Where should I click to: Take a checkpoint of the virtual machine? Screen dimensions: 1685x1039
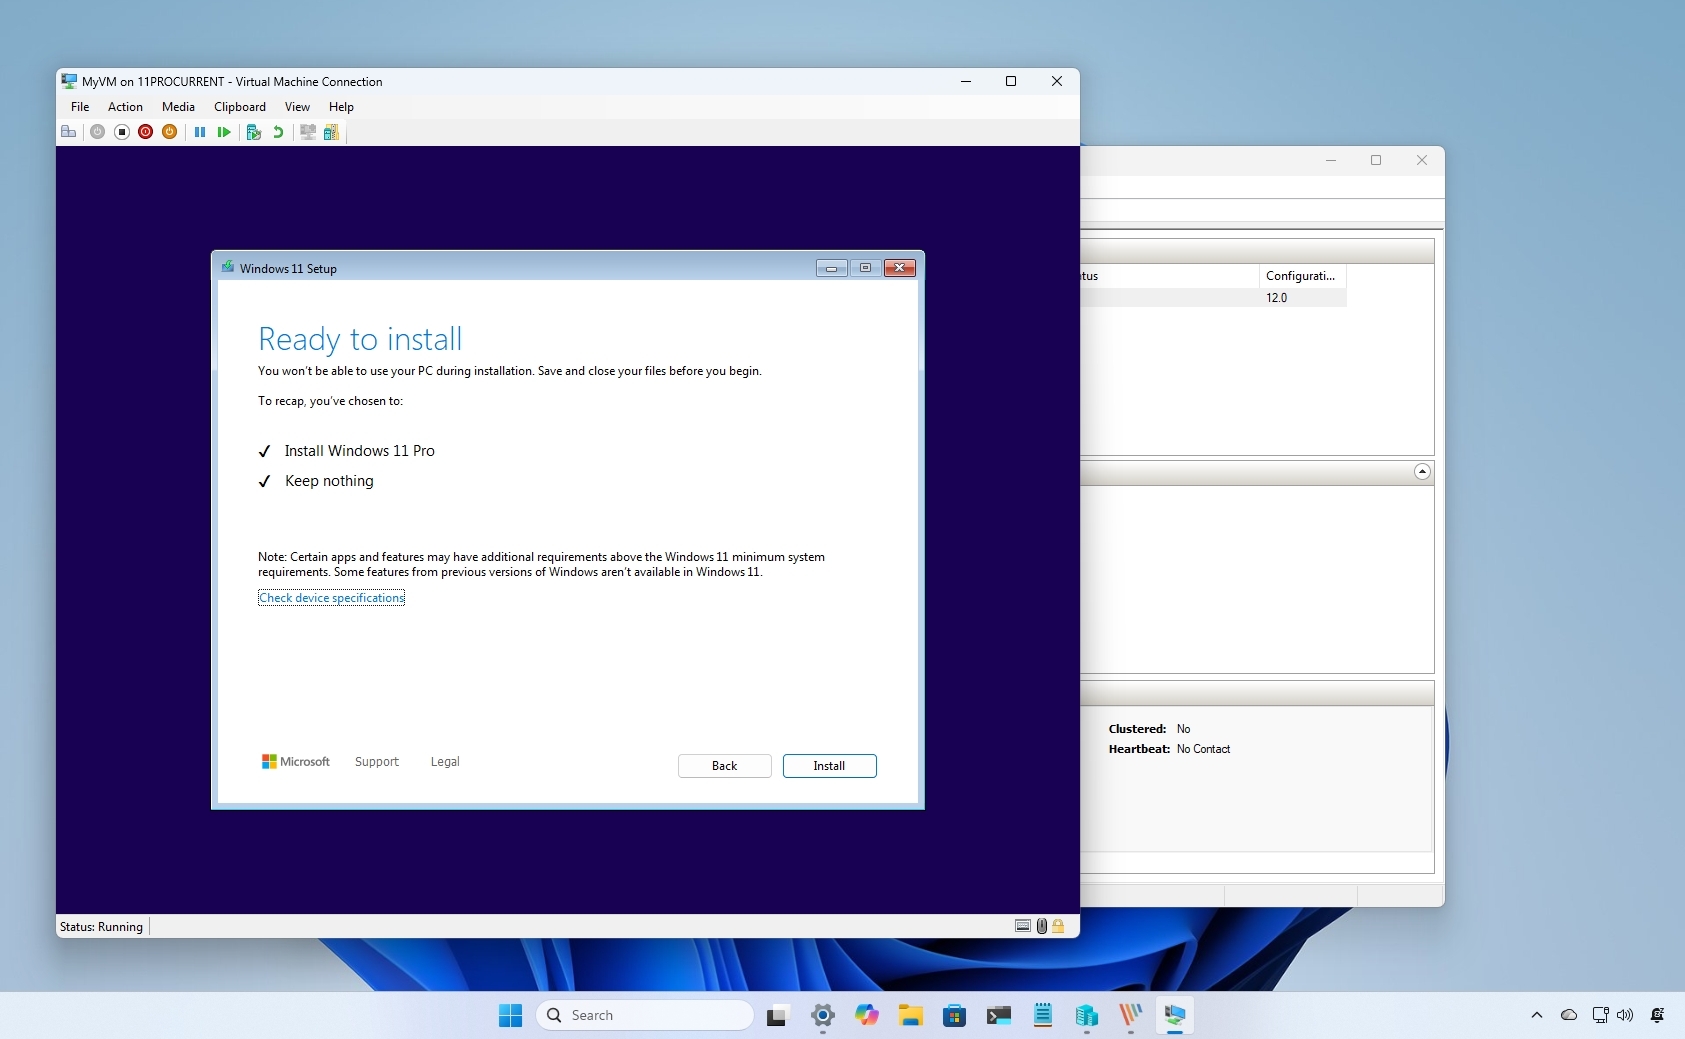(253, 132)
